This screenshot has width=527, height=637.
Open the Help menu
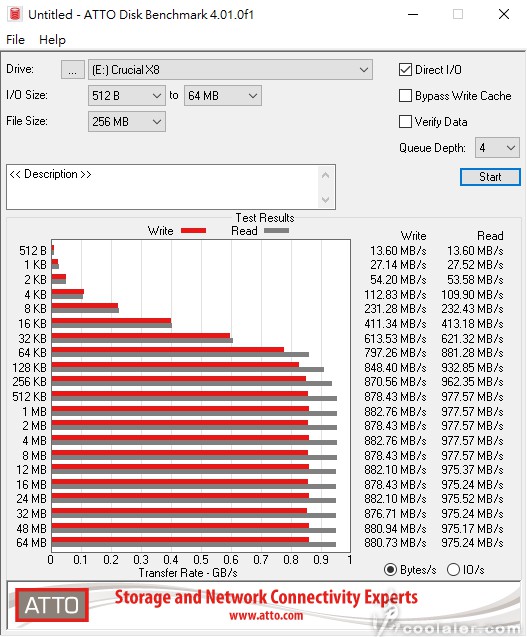pyautogui.click(x=52, y=40)
